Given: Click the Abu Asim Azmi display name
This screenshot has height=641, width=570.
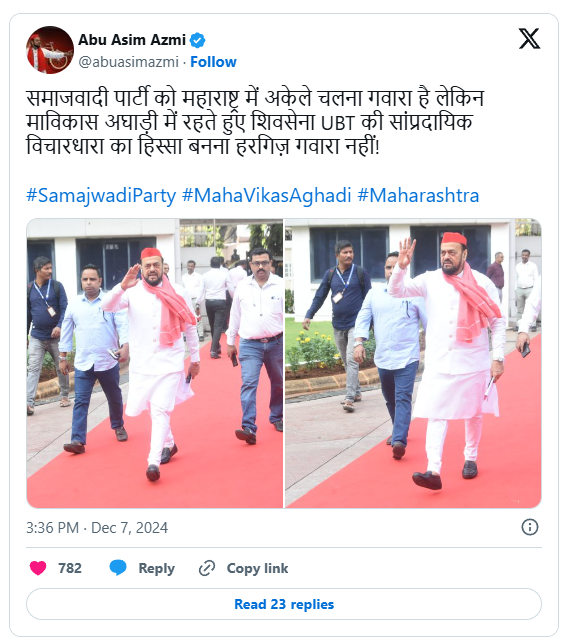Looking at the screenshot, I should pyautogui.click(x=132, y=40).
